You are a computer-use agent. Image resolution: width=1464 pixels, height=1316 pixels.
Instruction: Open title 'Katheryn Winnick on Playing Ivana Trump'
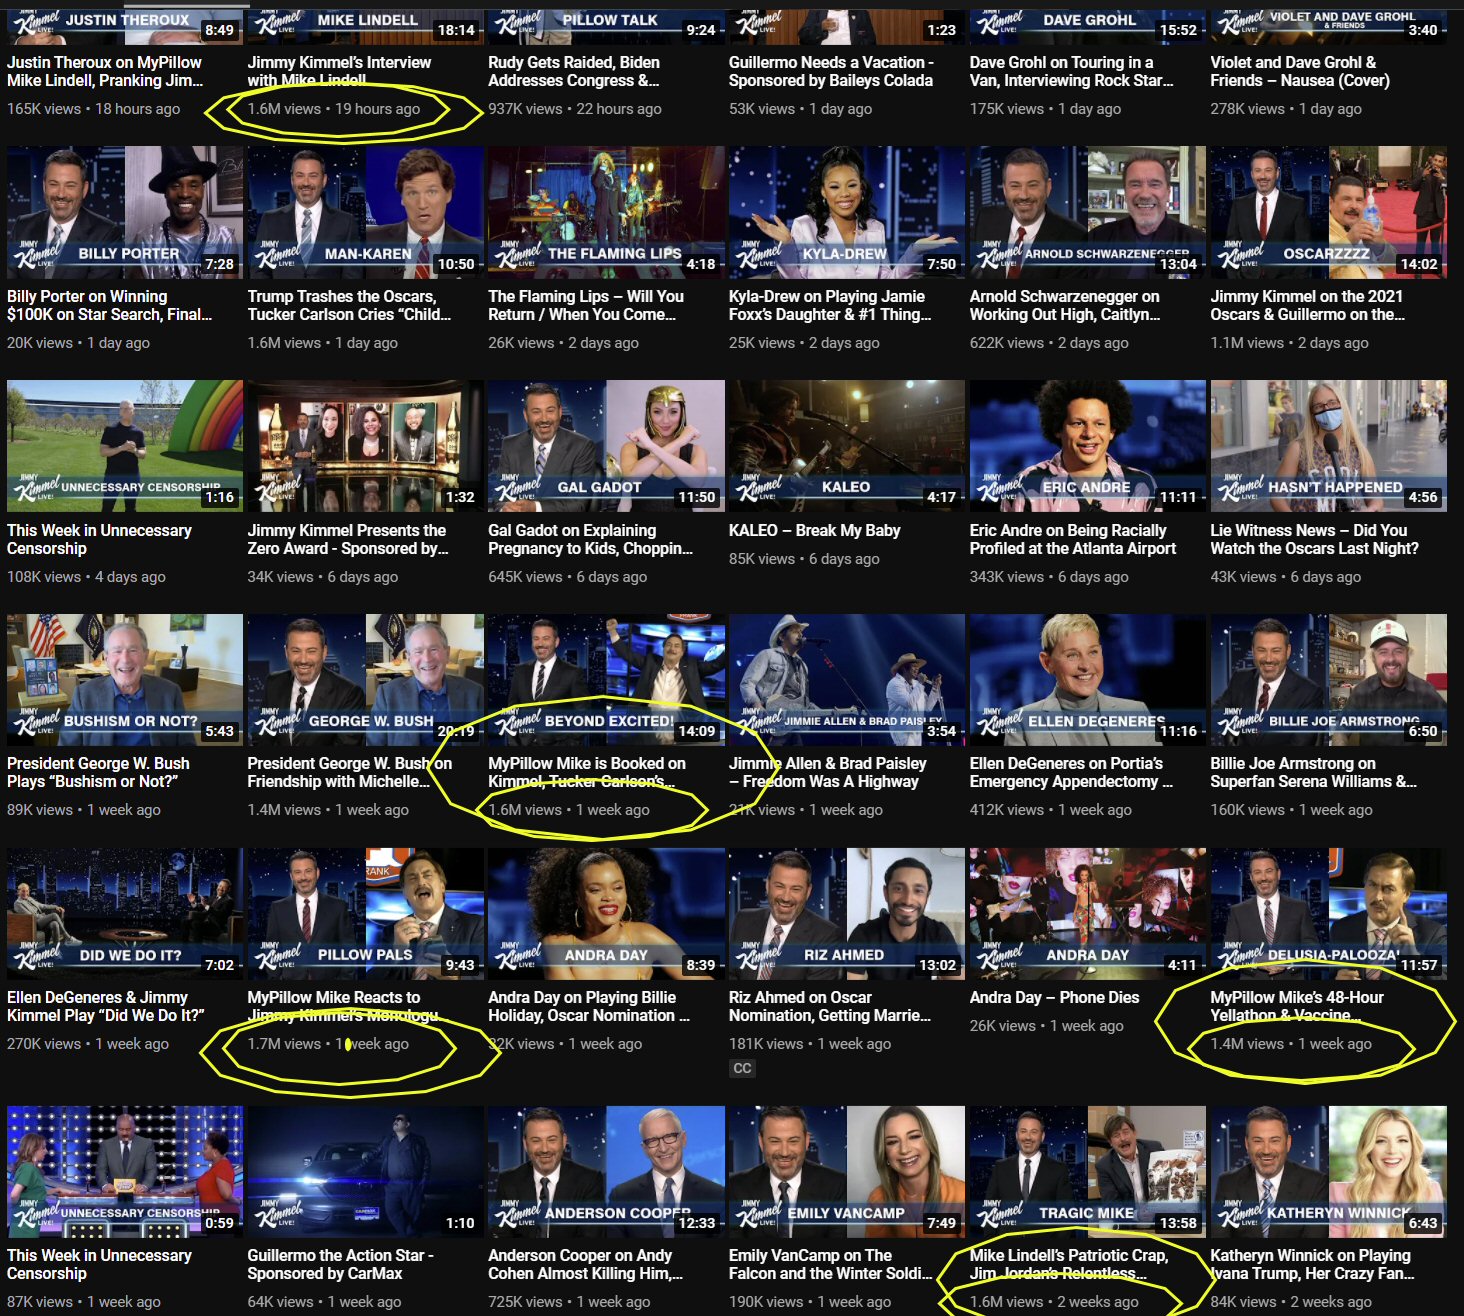coord(1313,1264)
